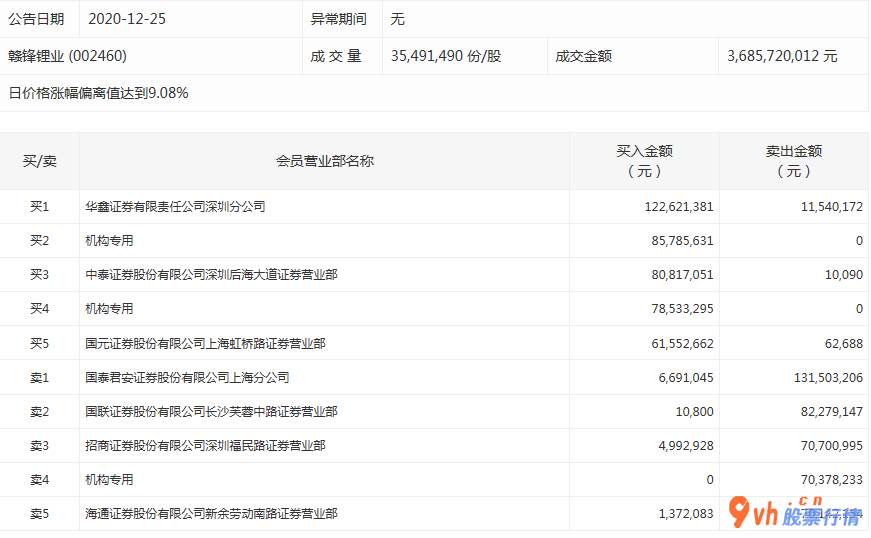This screenshot has height=538, width=871.
Task: Select the stock name 赣锋锂业 (002460)
Action: pos(67,56)
